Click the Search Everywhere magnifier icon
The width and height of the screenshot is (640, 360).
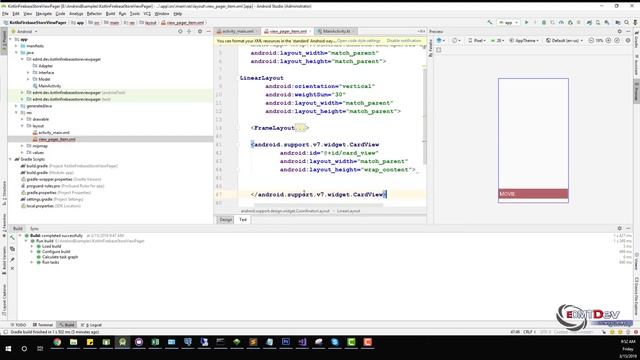tap(627, 22)
